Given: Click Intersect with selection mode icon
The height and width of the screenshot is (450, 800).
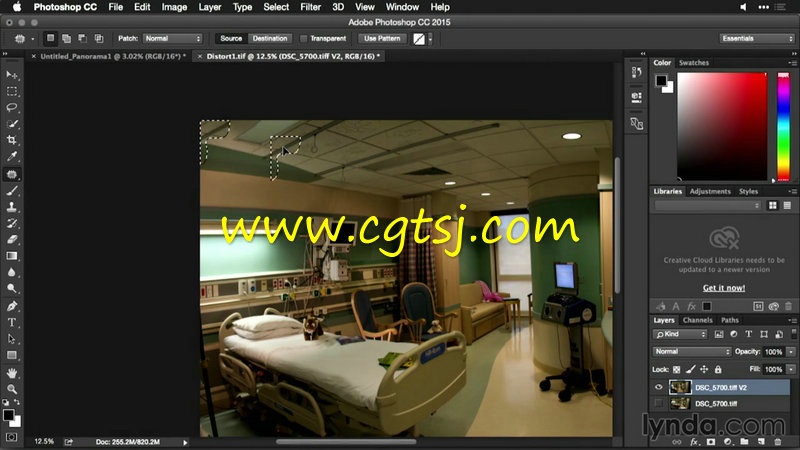Looking at the screenshot, I should click(99, 38).
